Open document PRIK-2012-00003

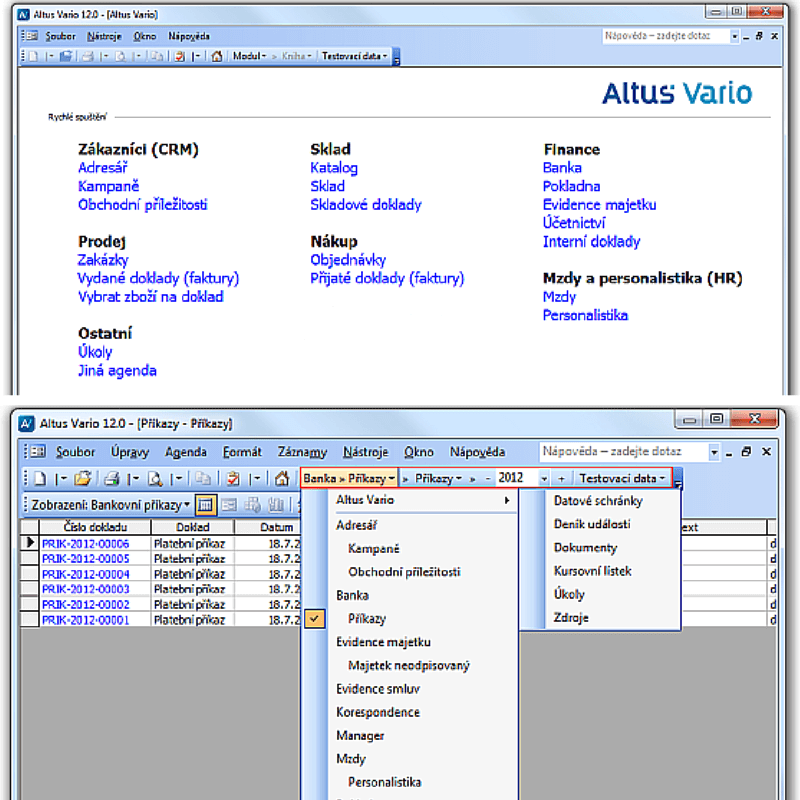coord(85,589)
